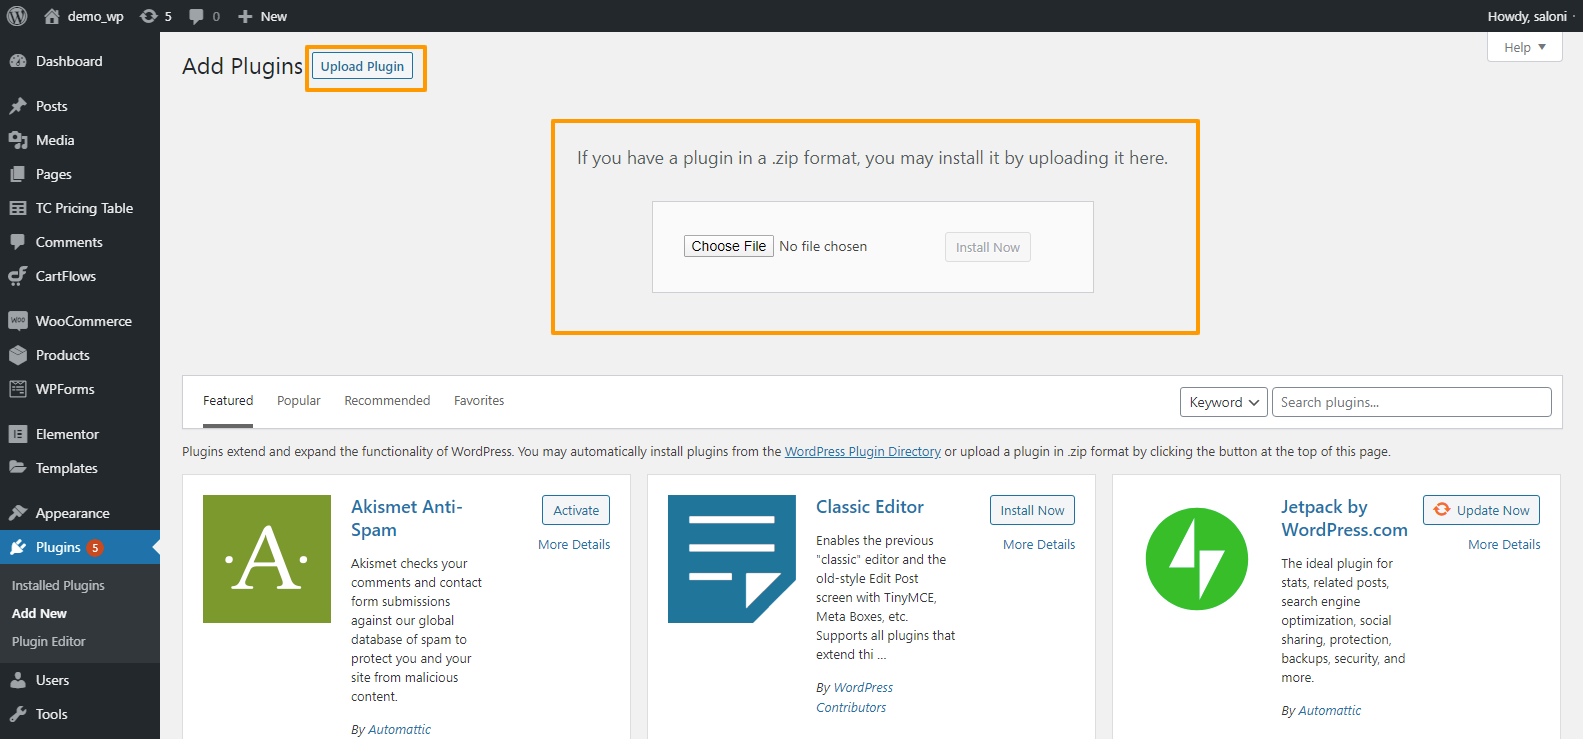This screenshot has width=1583, height=739.
Task: Click the Classic Editor title link
Action: 870,507
